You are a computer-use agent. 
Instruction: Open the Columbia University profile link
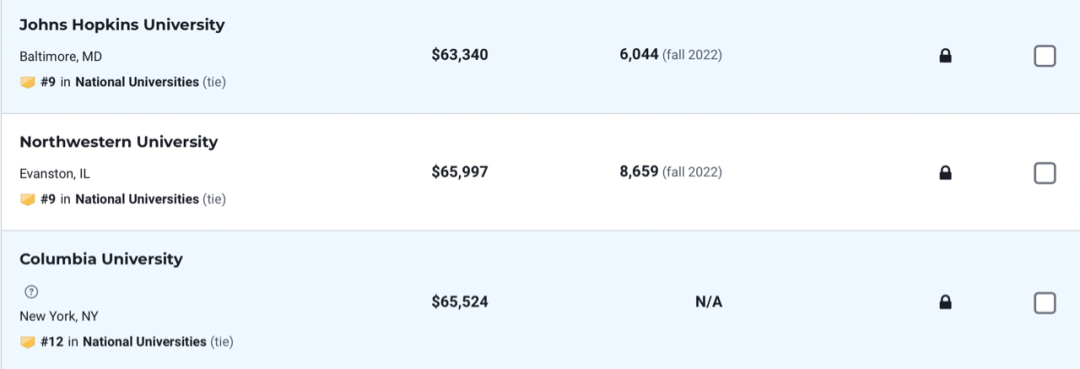pyautogui.click(x=101, y=260)
